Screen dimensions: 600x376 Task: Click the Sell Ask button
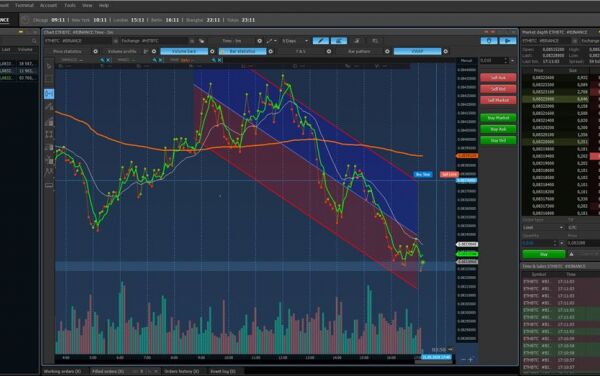tap(498, 78)
